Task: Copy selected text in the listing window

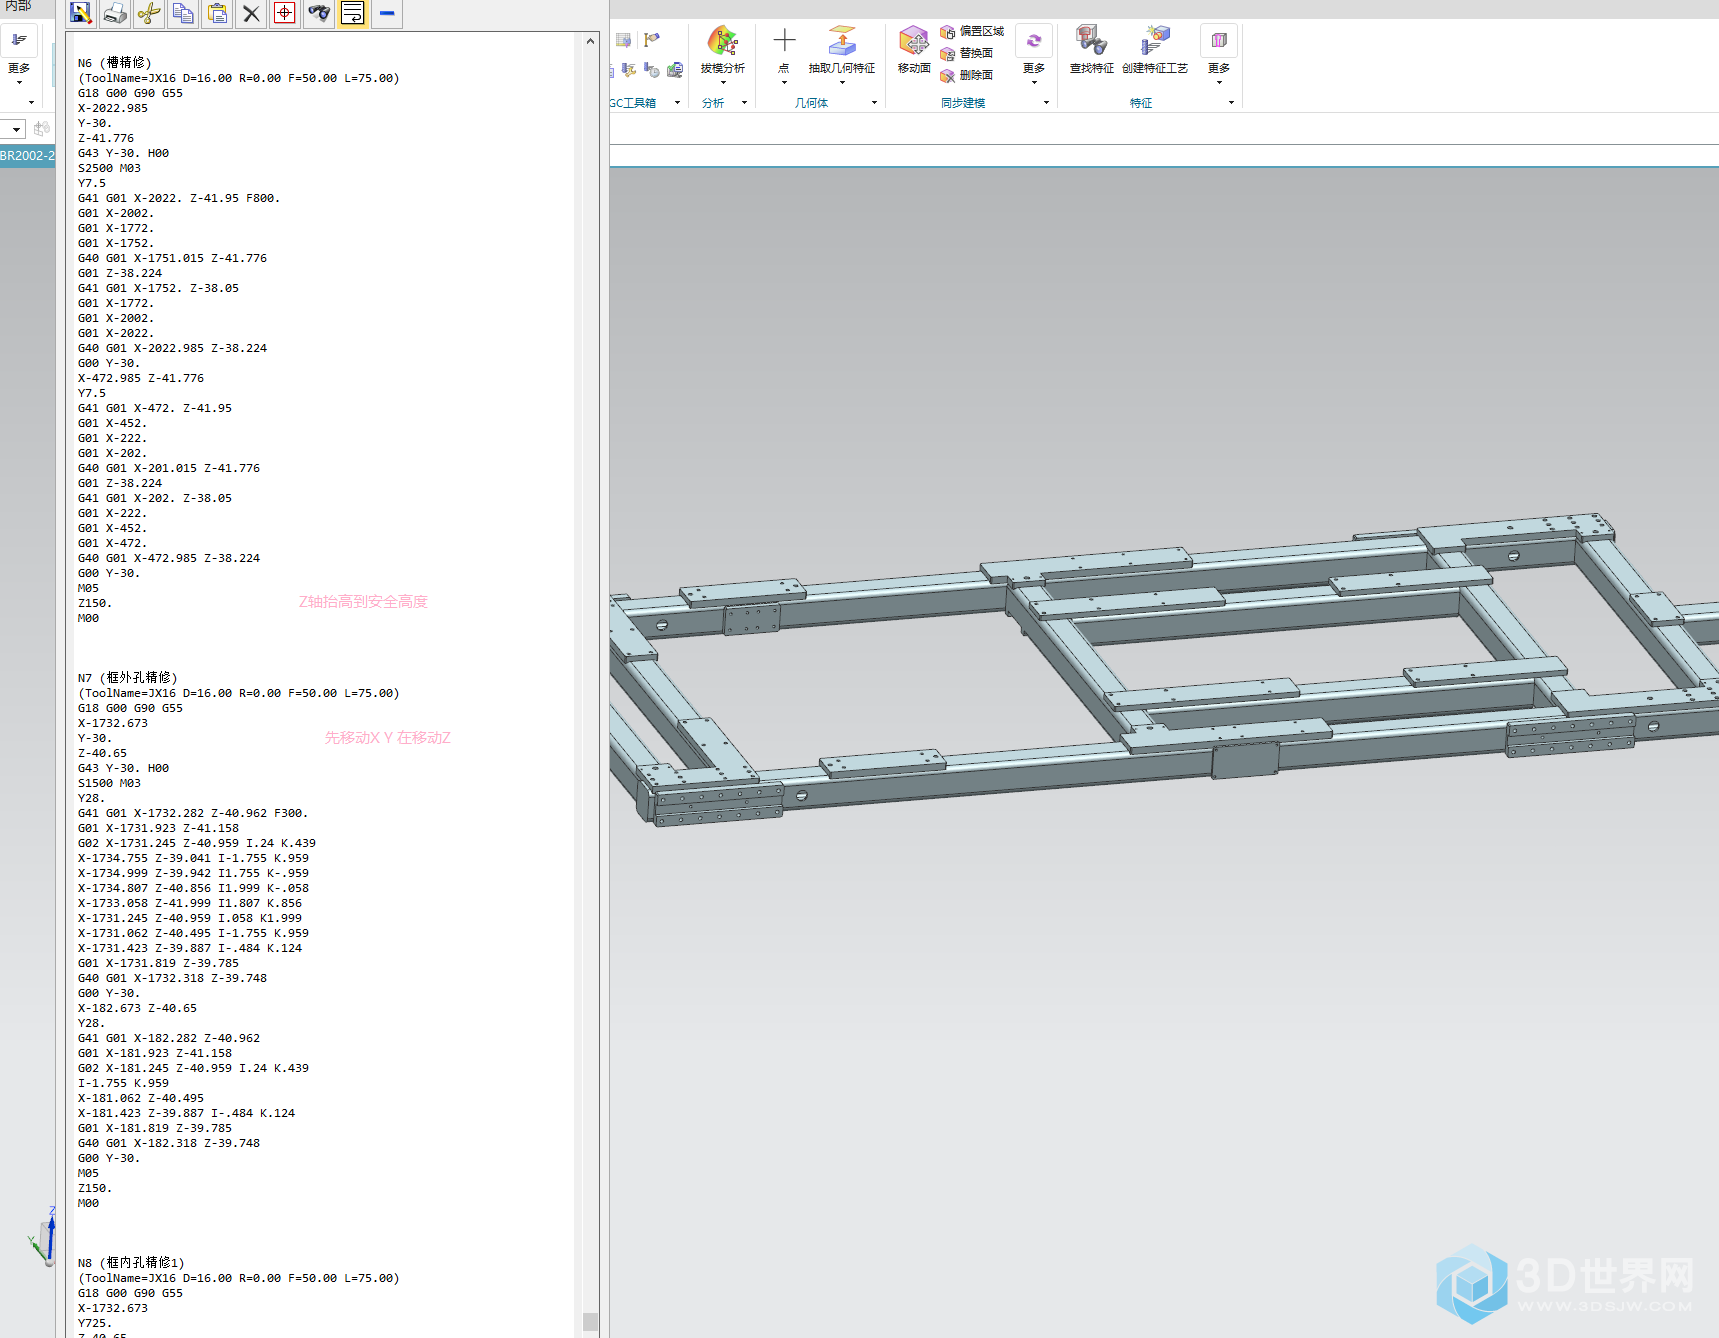Action: pyautogui.click(x=183, y=13)
